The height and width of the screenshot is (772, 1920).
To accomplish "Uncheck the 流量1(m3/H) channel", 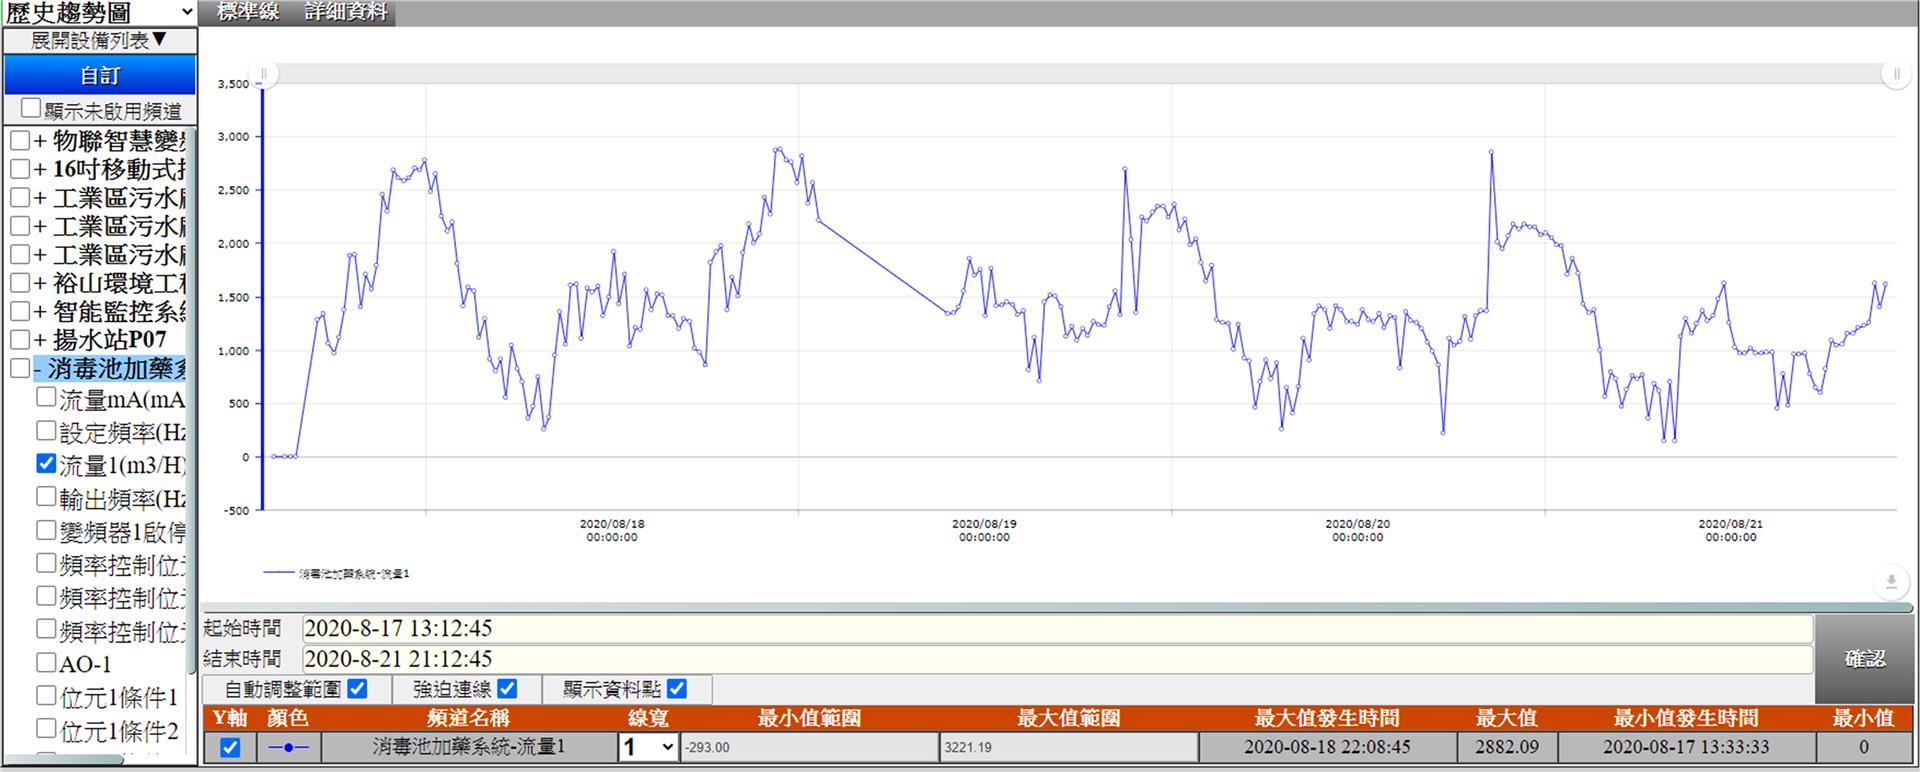I will click(x=46, y=463).
